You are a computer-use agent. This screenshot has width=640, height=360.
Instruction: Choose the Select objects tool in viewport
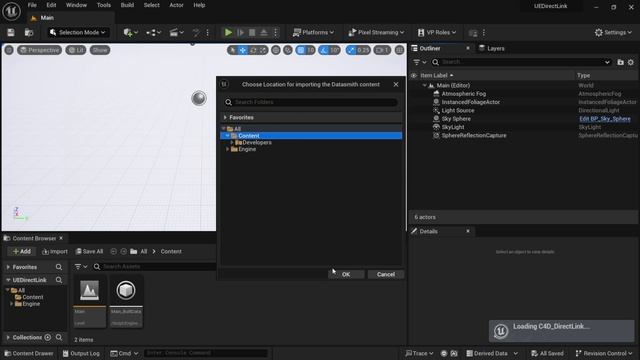pos(233,50)
